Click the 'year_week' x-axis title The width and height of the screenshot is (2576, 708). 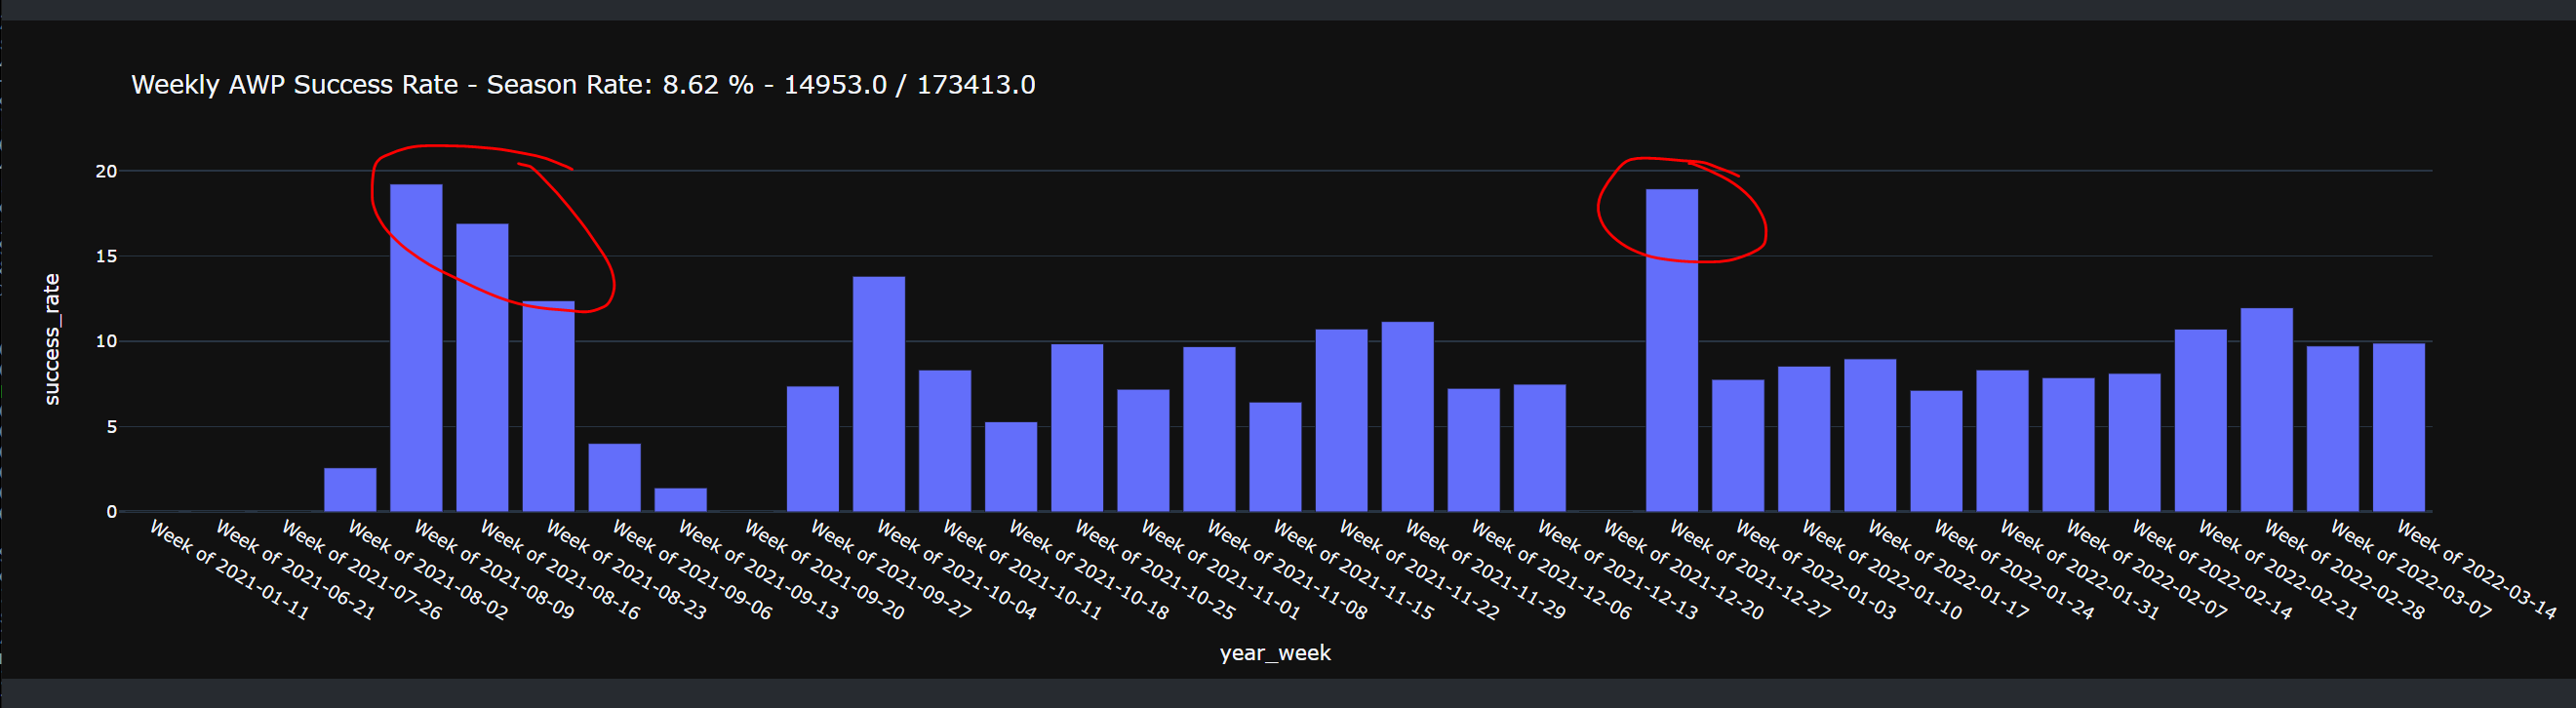1275,653
